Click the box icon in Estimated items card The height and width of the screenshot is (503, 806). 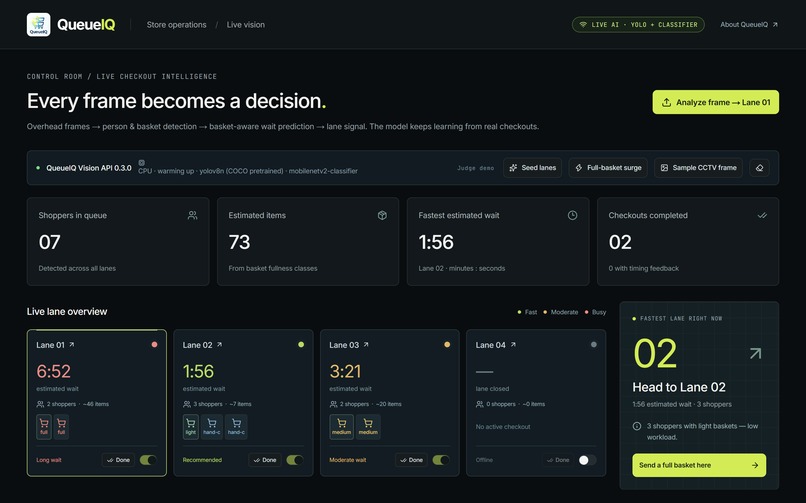point(382,215)
